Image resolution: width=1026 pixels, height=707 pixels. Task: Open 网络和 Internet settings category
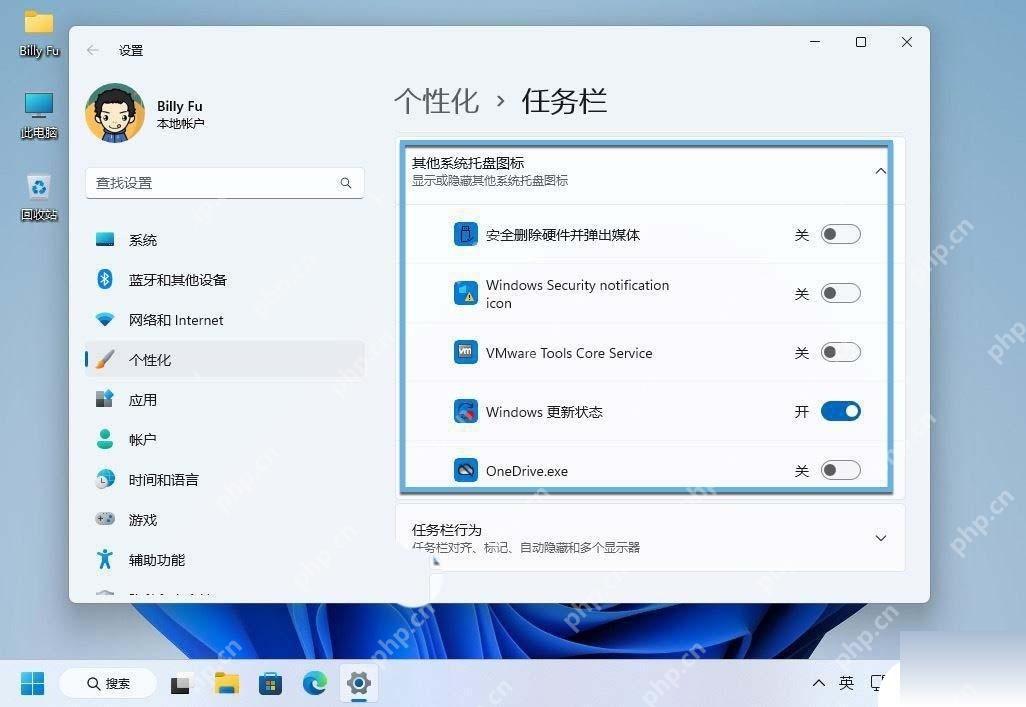224,319
